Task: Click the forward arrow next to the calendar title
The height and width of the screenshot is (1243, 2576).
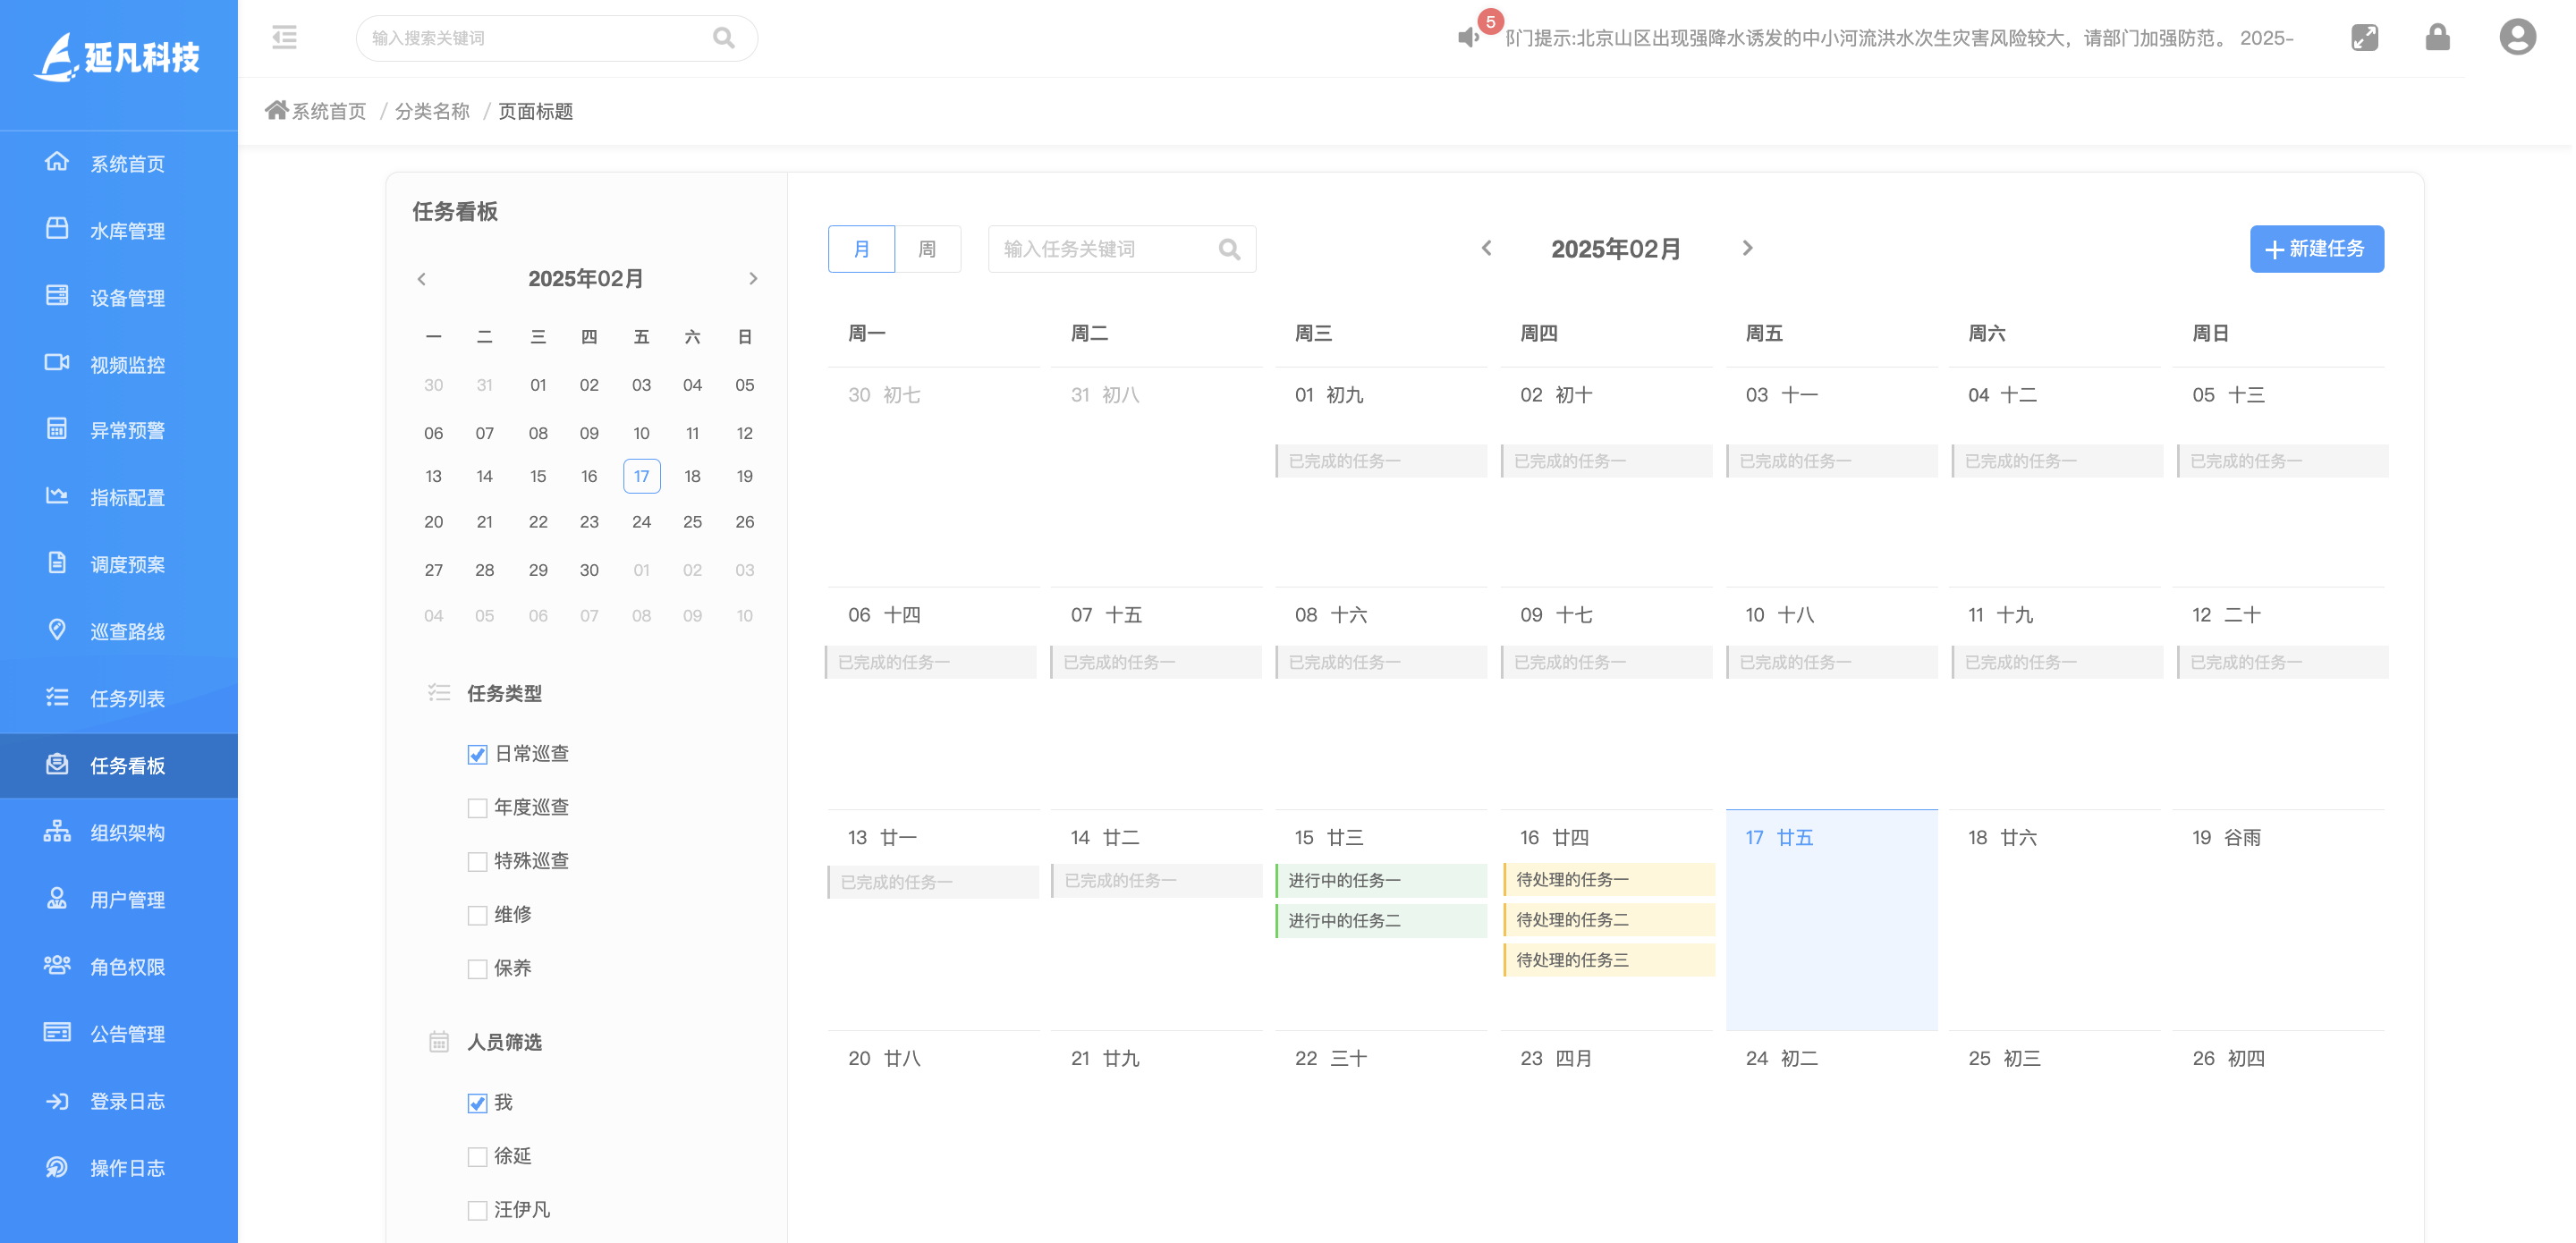Action: pyautogui.click(x=1747, y=248)
